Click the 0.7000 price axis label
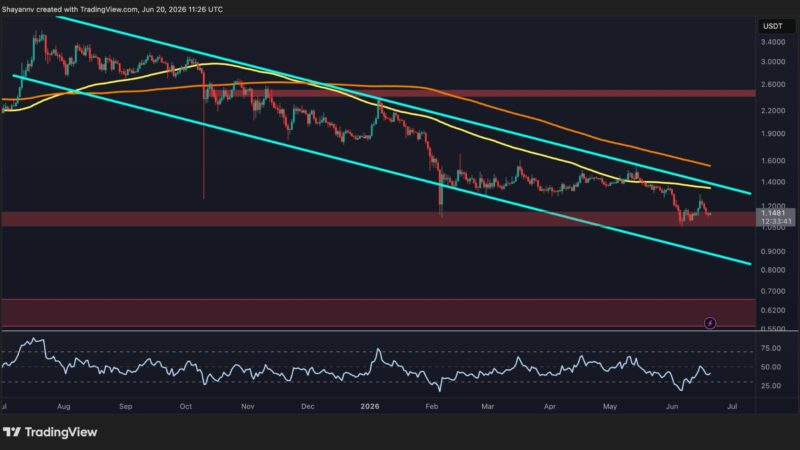800x450 pixels. 772,291
